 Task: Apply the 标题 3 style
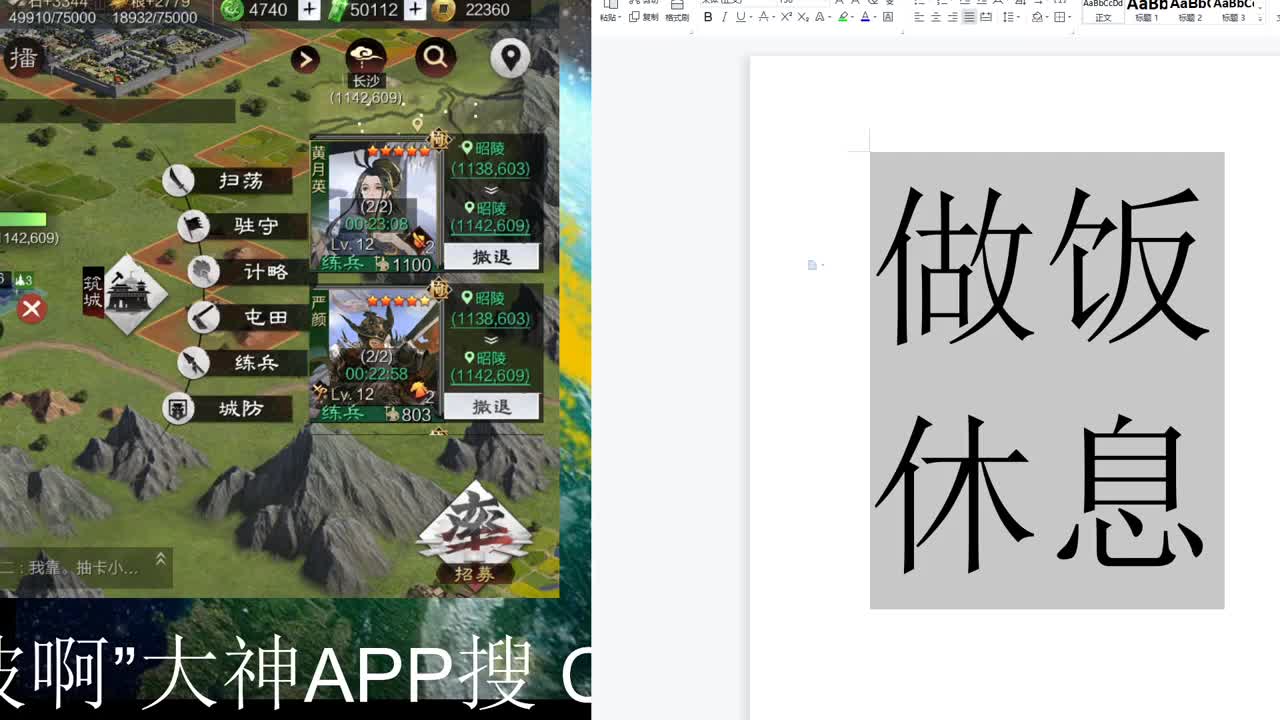(x=1232, y=12)
